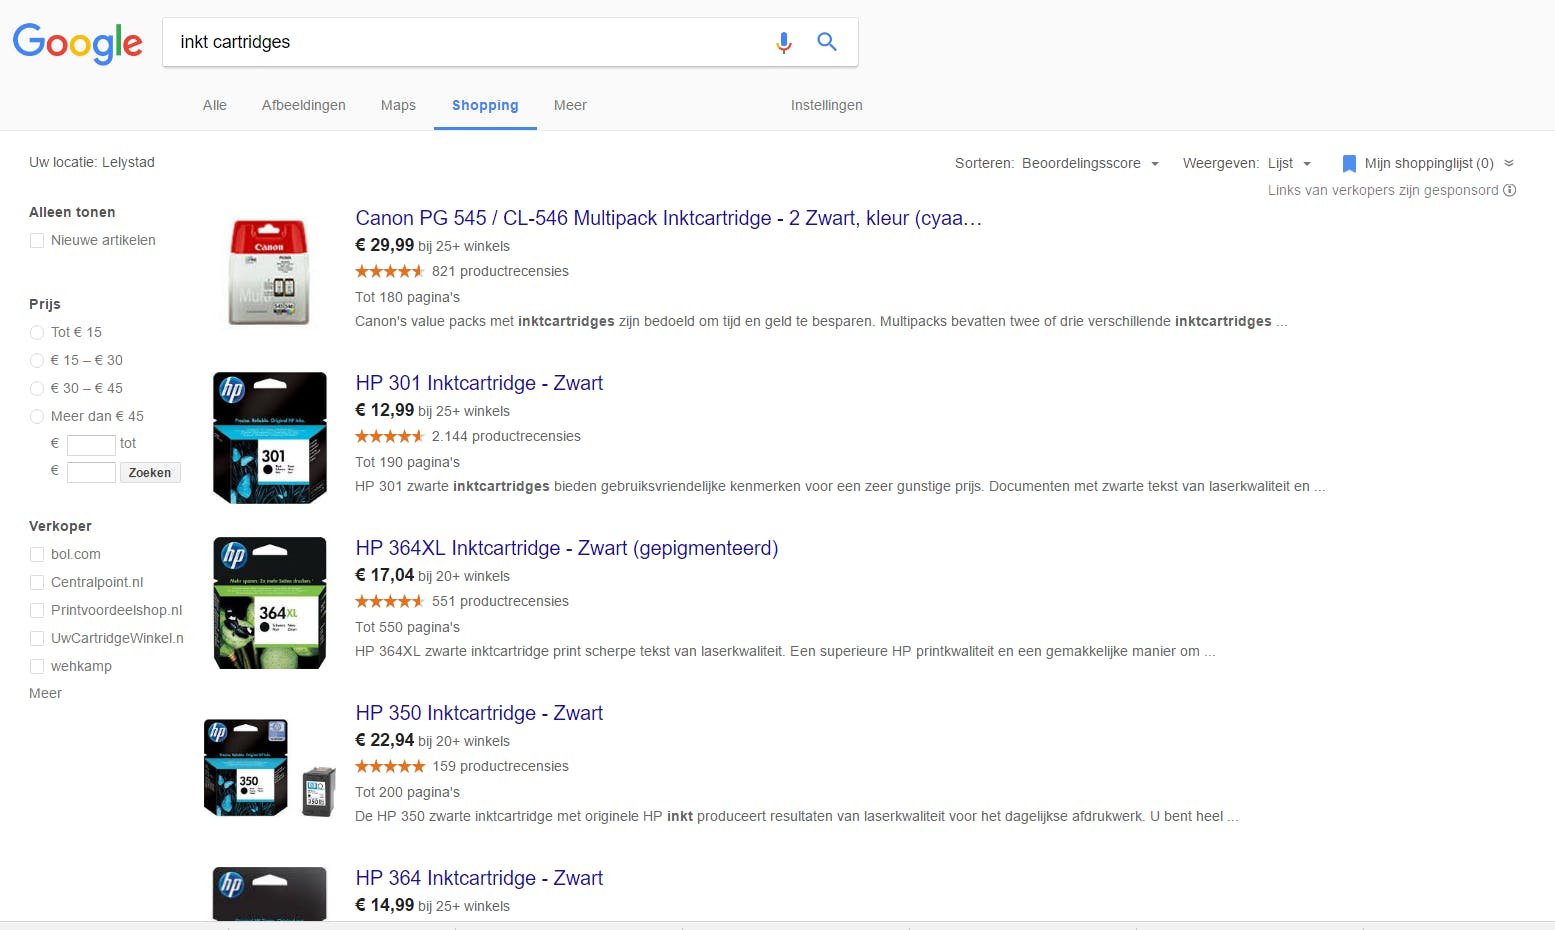
Task: Check the Printvoordeelshop.nl seller filter
Action: click(x=37, y=611)
